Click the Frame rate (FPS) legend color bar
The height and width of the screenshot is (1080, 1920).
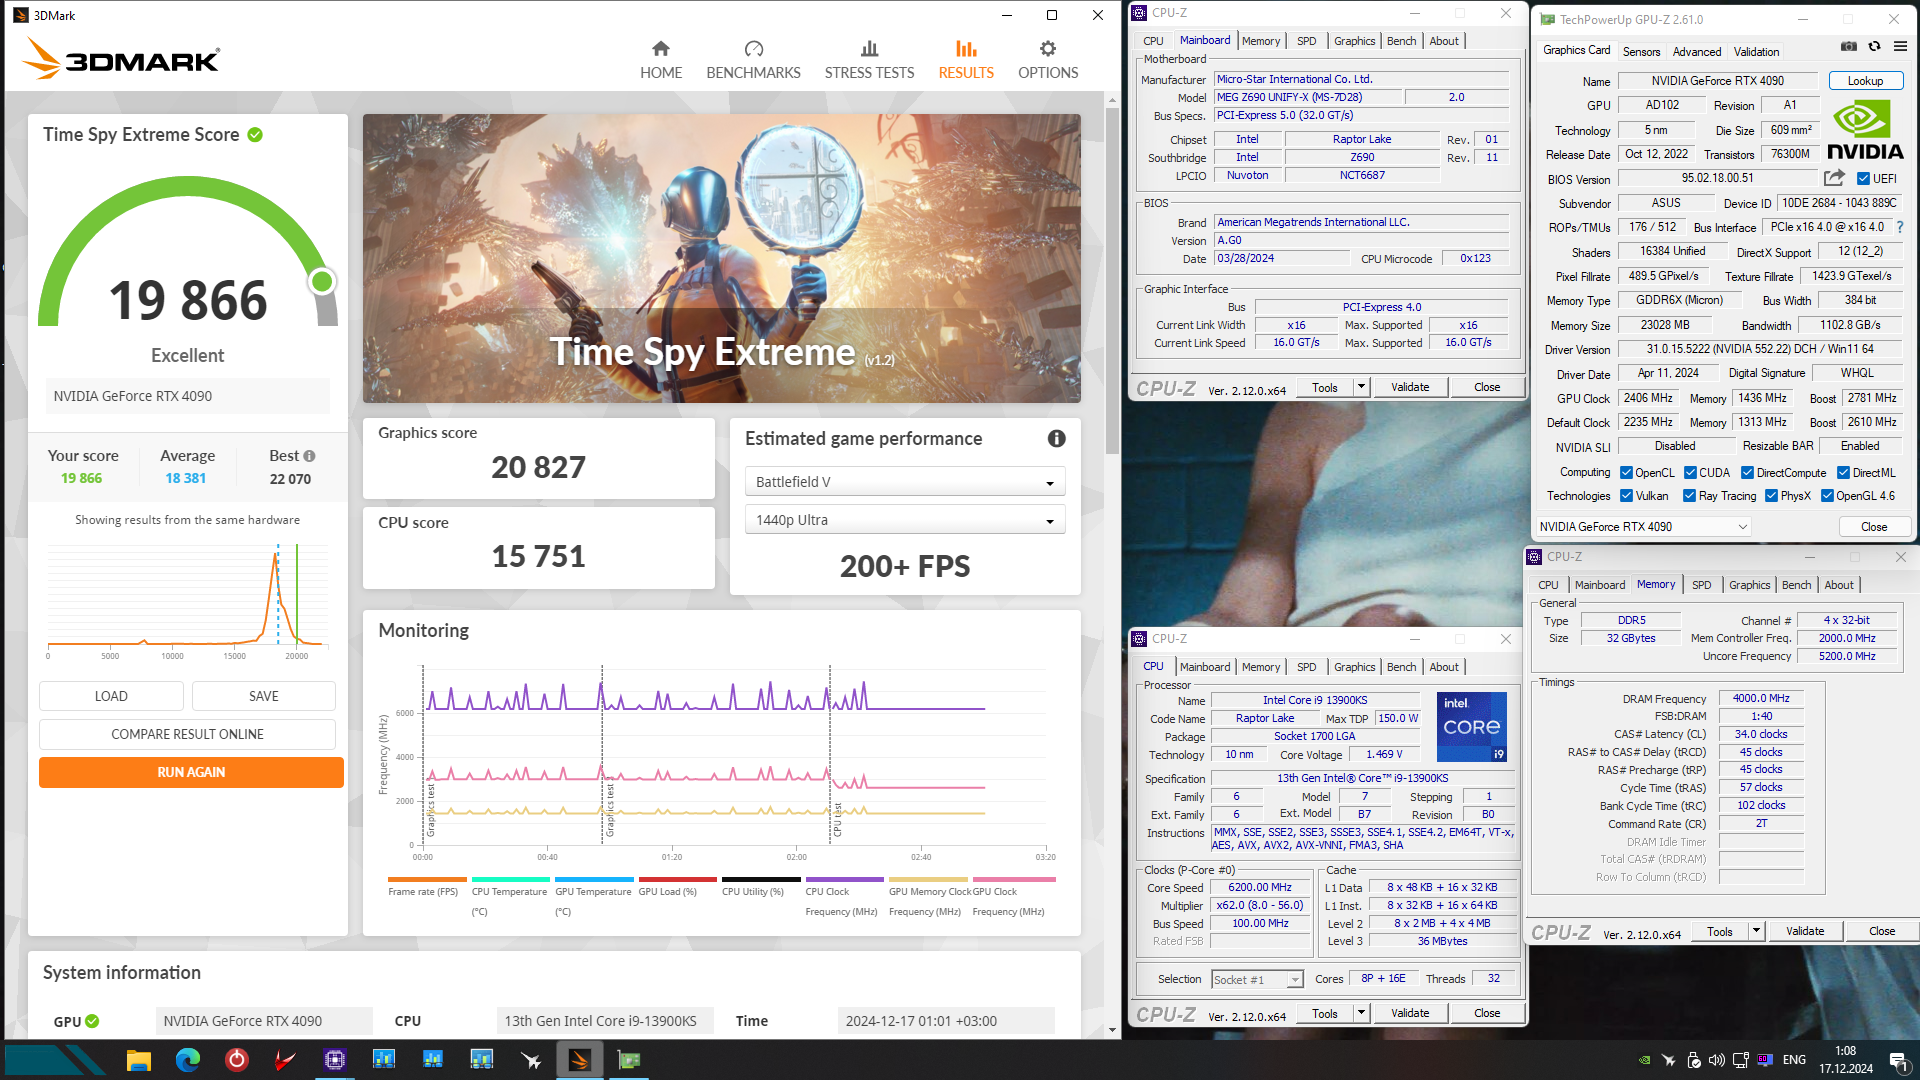(x=425, y=880)
